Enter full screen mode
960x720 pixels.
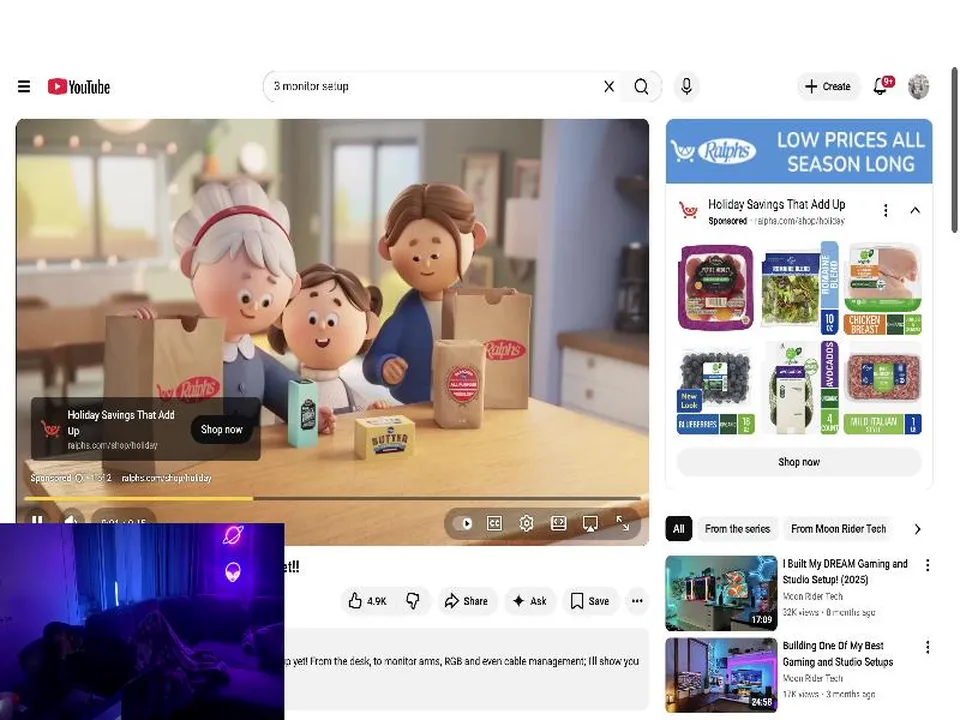622,523
